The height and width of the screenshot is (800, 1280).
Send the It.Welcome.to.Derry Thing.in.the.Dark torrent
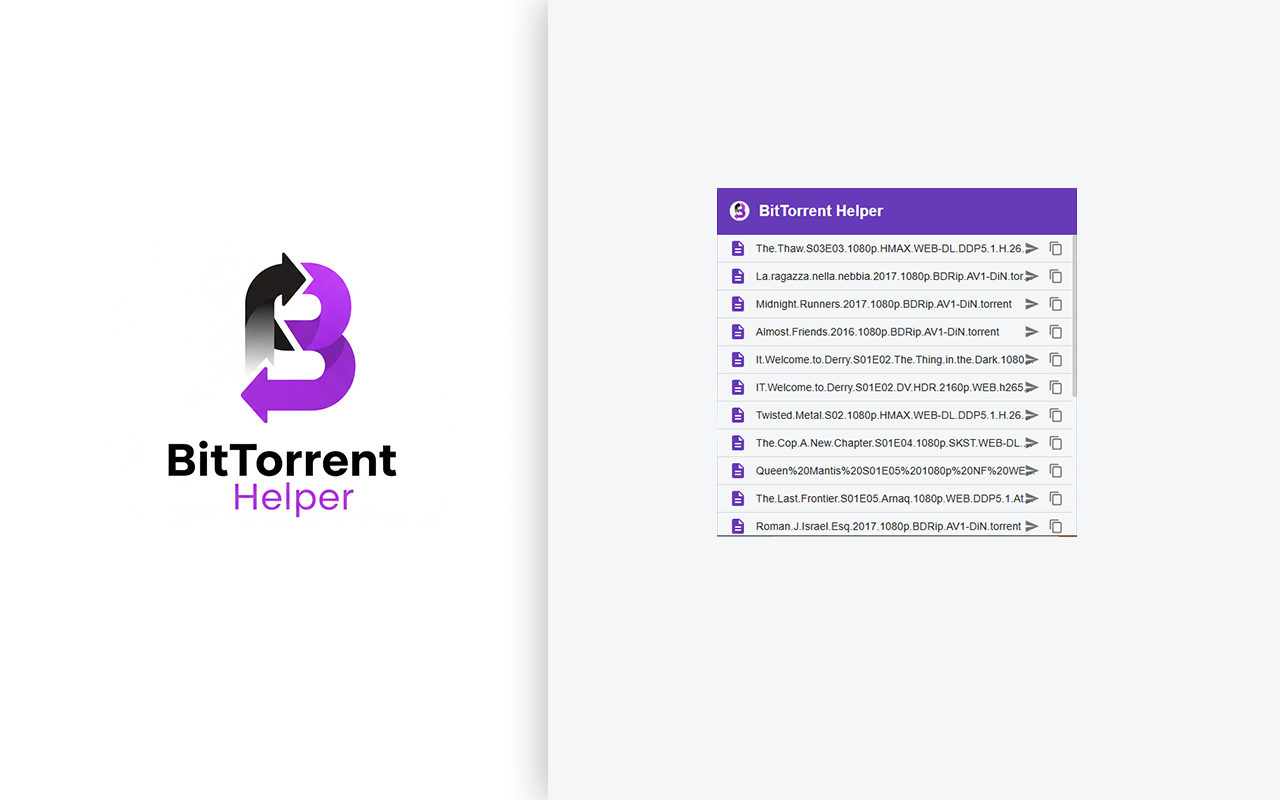(x=1032, y=360)
